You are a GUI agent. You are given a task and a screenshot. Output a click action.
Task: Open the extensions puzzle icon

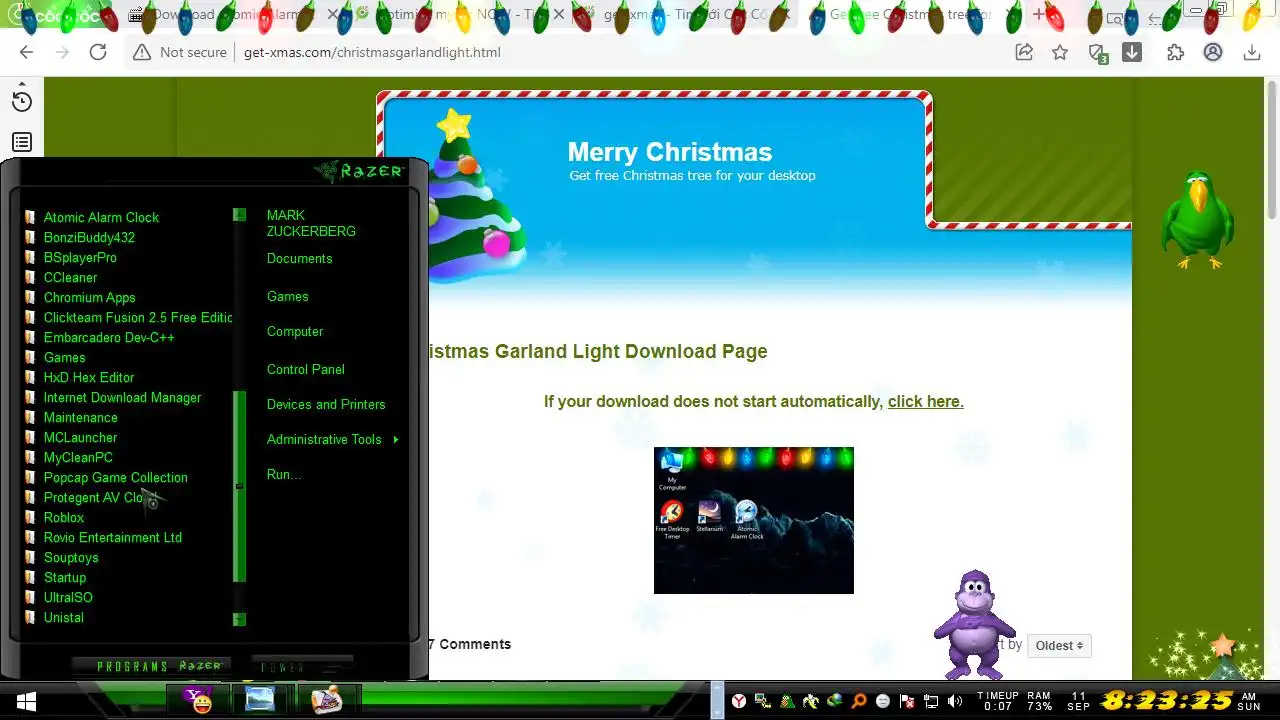(1176, 52)
